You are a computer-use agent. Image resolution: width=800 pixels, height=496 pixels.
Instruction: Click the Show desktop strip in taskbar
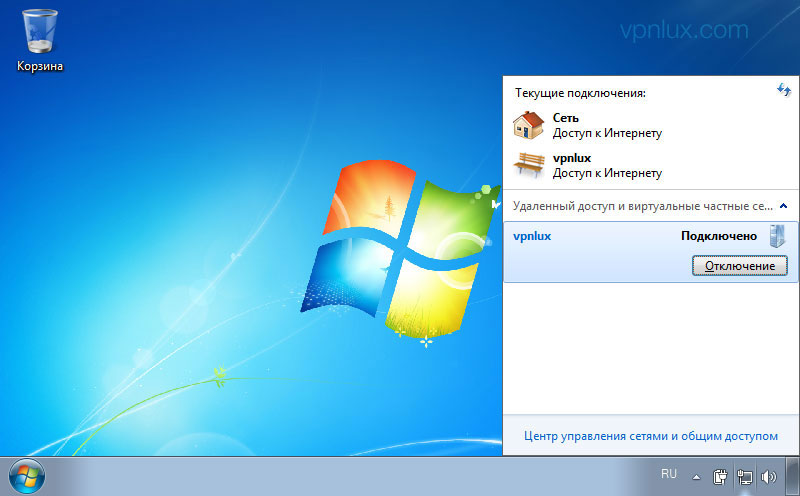793,477
